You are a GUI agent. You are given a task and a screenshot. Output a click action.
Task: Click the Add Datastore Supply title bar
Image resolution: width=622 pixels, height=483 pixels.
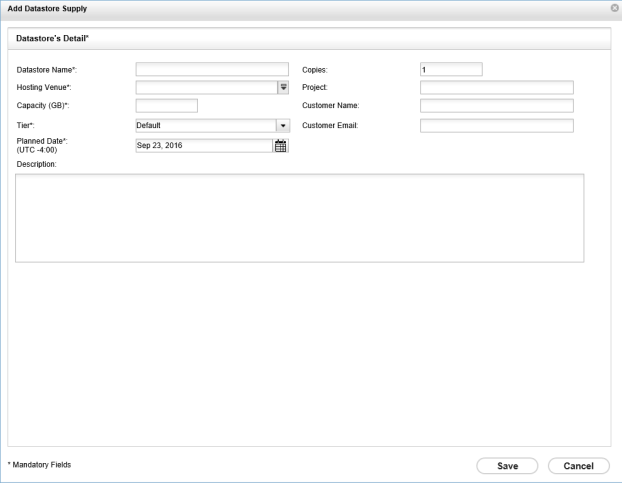click(x=300, y=8)
